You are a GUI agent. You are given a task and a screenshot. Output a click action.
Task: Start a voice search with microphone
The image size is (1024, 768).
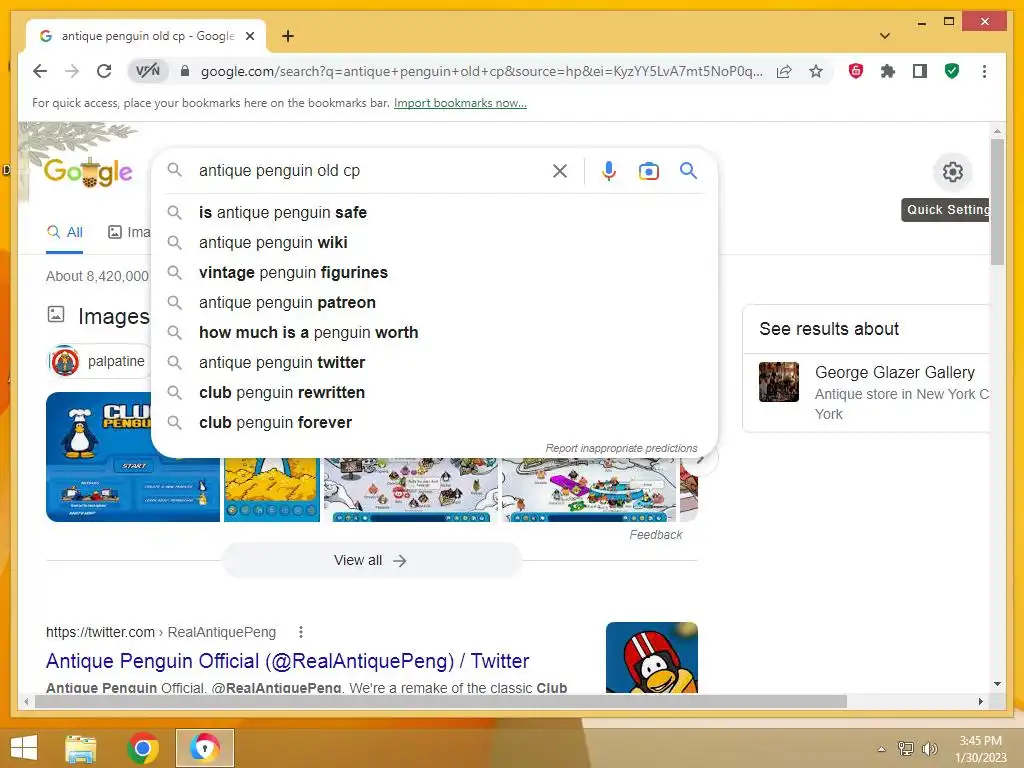(609, 171)
